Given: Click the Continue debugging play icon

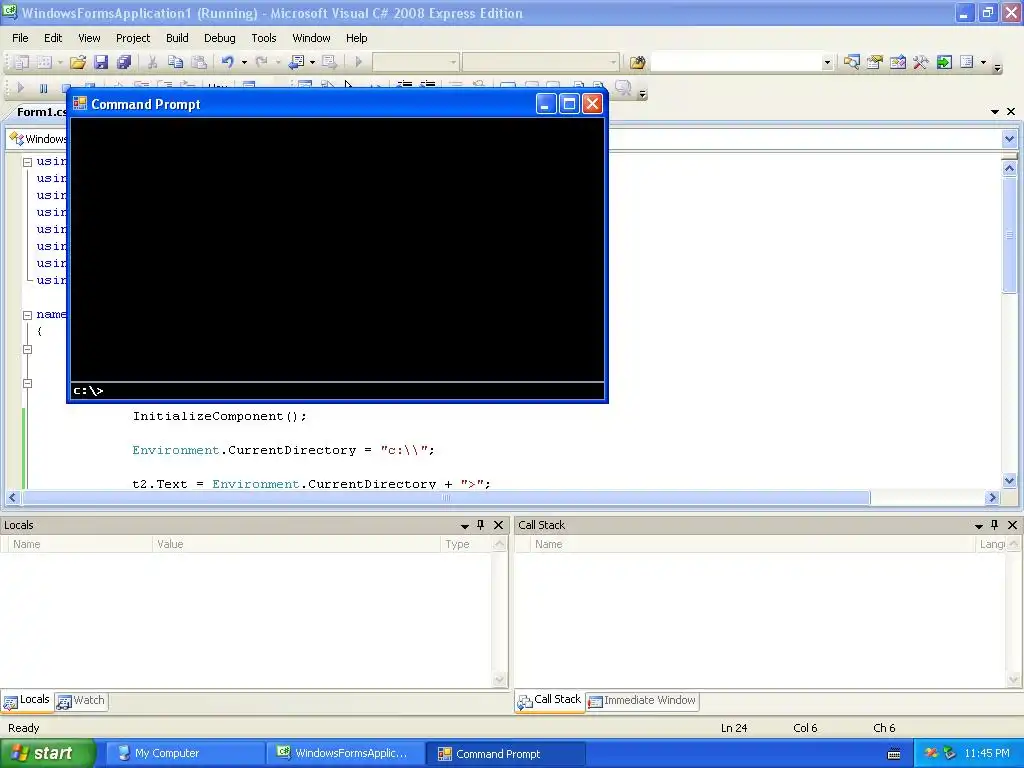Looking at the screenshot, I should 20,88.
